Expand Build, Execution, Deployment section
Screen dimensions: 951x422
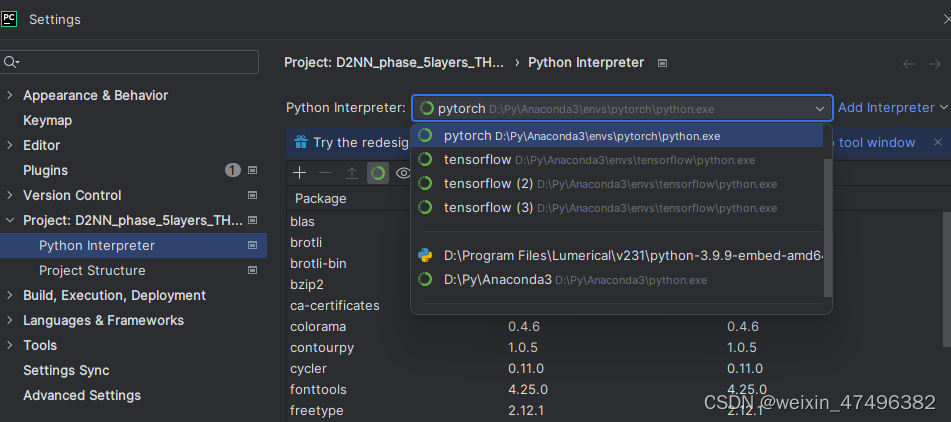[10, 295]
